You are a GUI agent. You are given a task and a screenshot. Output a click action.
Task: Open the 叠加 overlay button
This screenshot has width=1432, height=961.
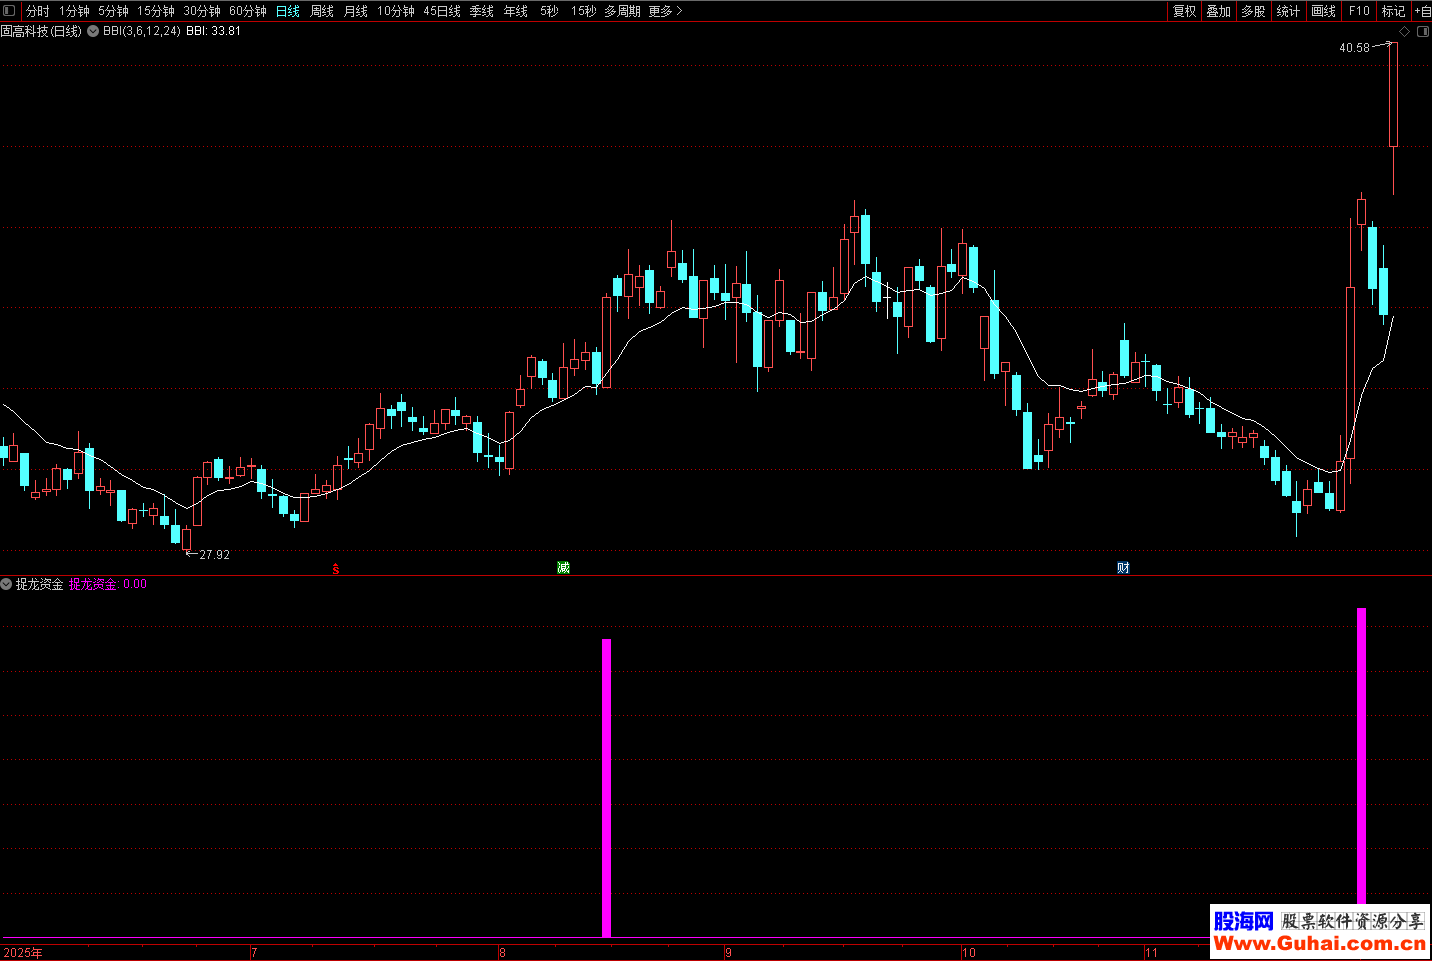(x=1218, y=11)
